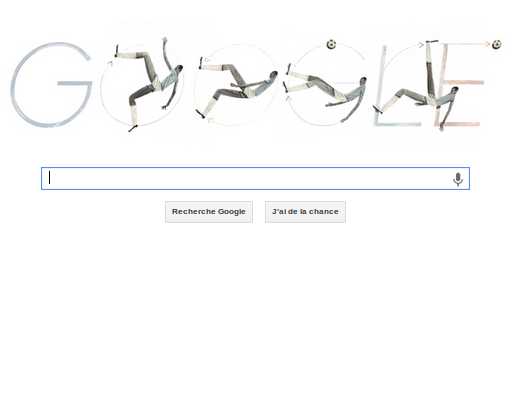Click the first player's raised hand
525x406 pixels.
click(164, 40)
